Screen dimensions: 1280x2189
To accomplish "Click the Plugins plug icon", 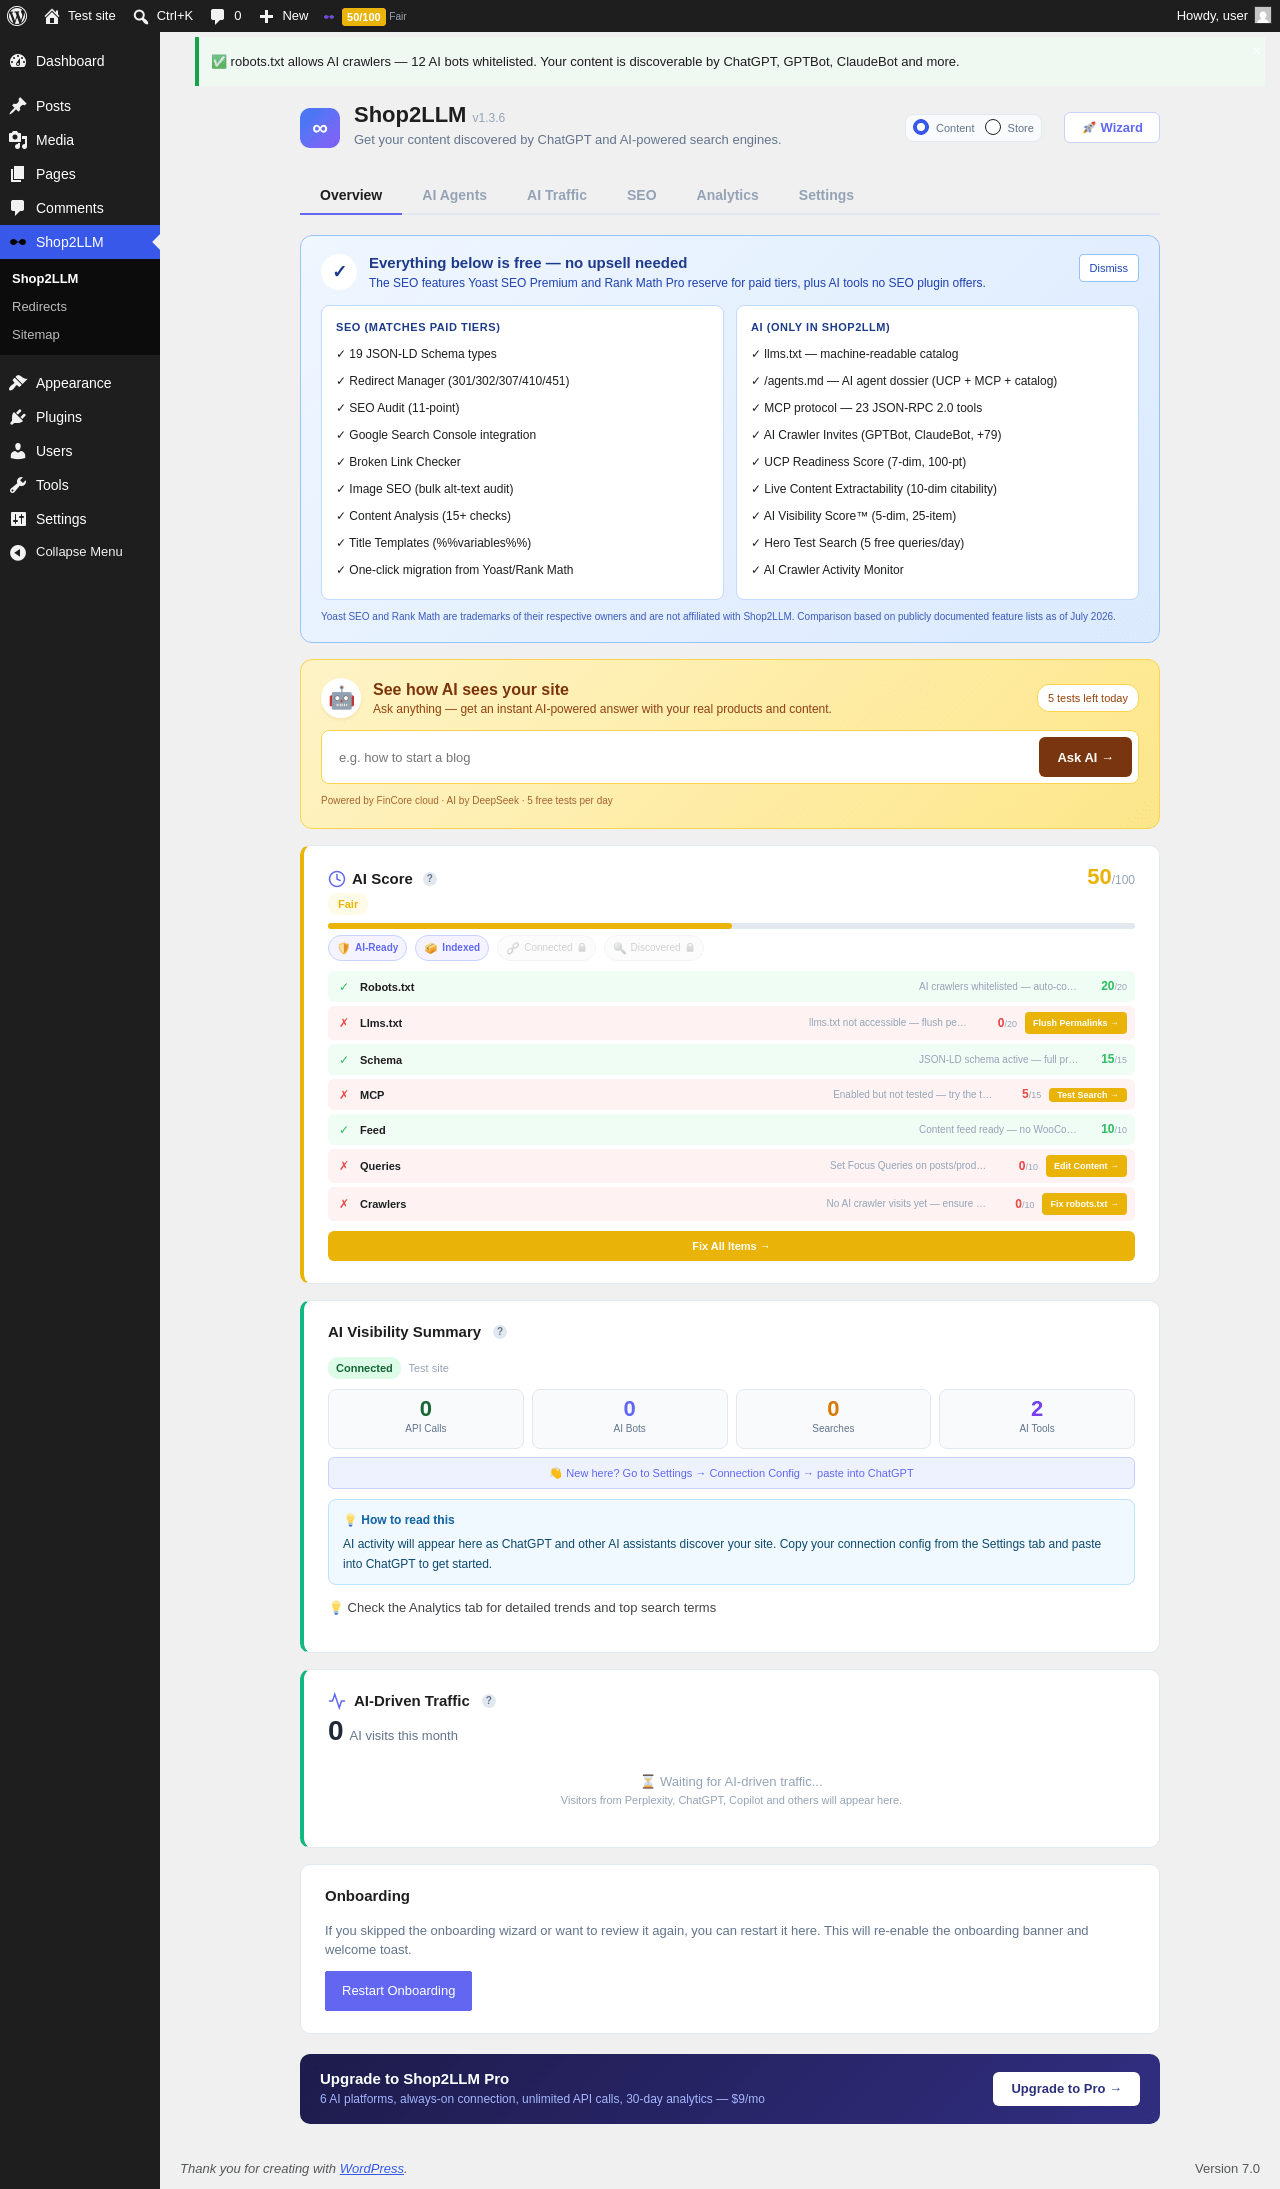I will [x=18, y=417].
